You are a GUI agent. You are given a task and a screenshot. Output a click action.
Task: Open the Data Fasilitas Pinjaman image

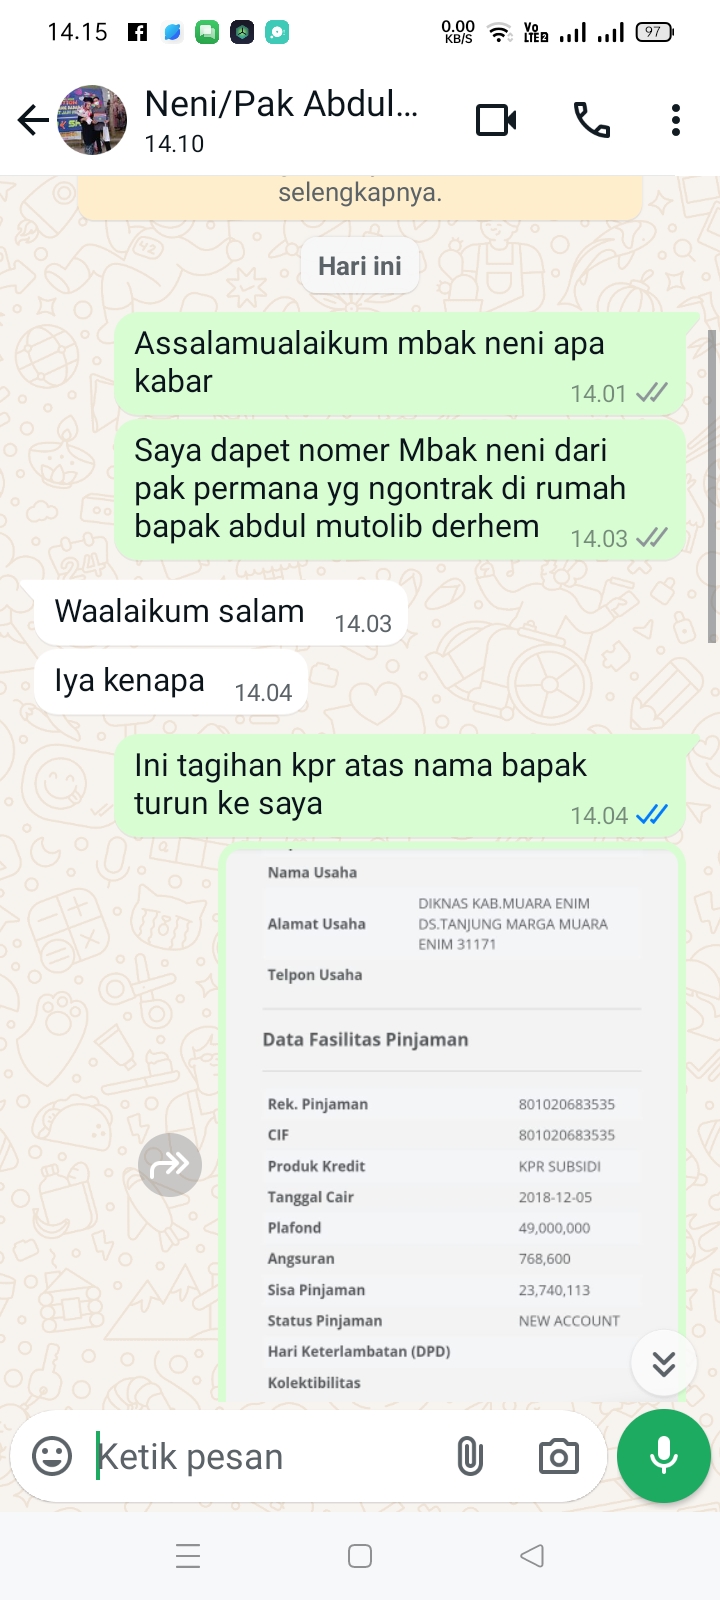coord(452,1124)
